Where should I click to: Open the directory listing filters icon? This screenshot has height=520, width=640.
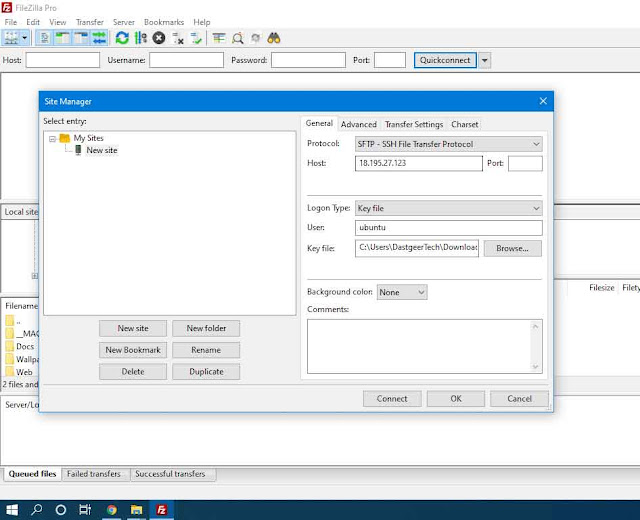219,38
